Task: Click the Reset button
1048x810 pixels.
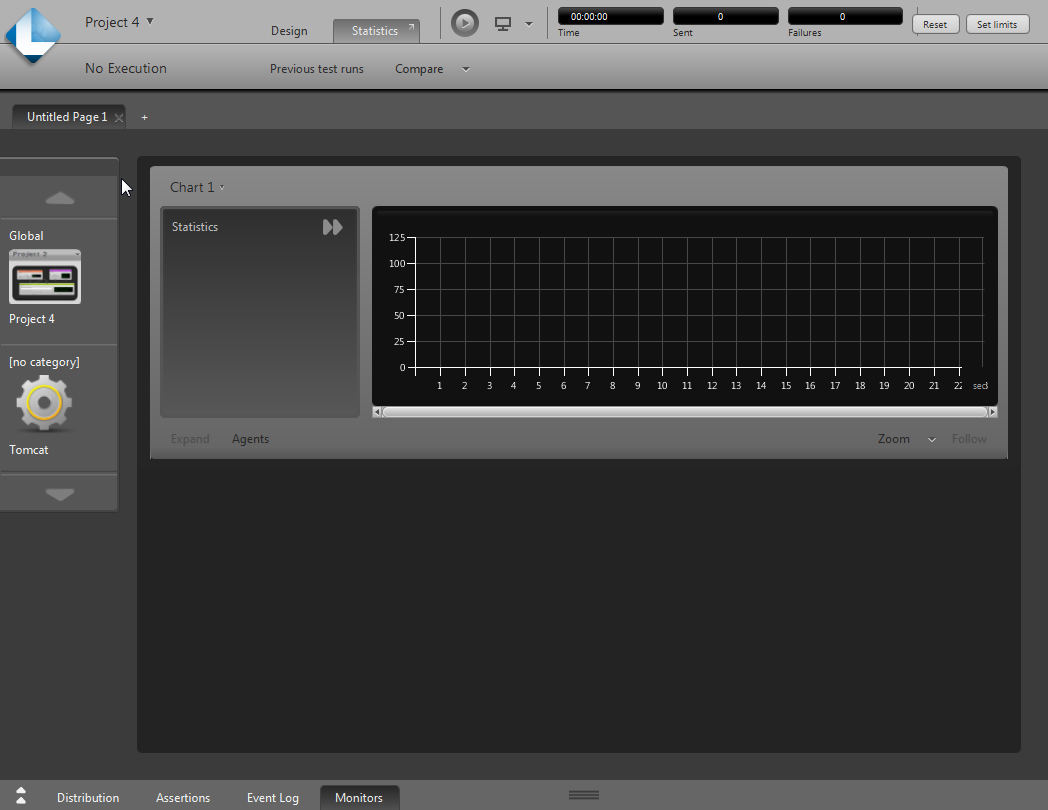Action: coord(935,24)
